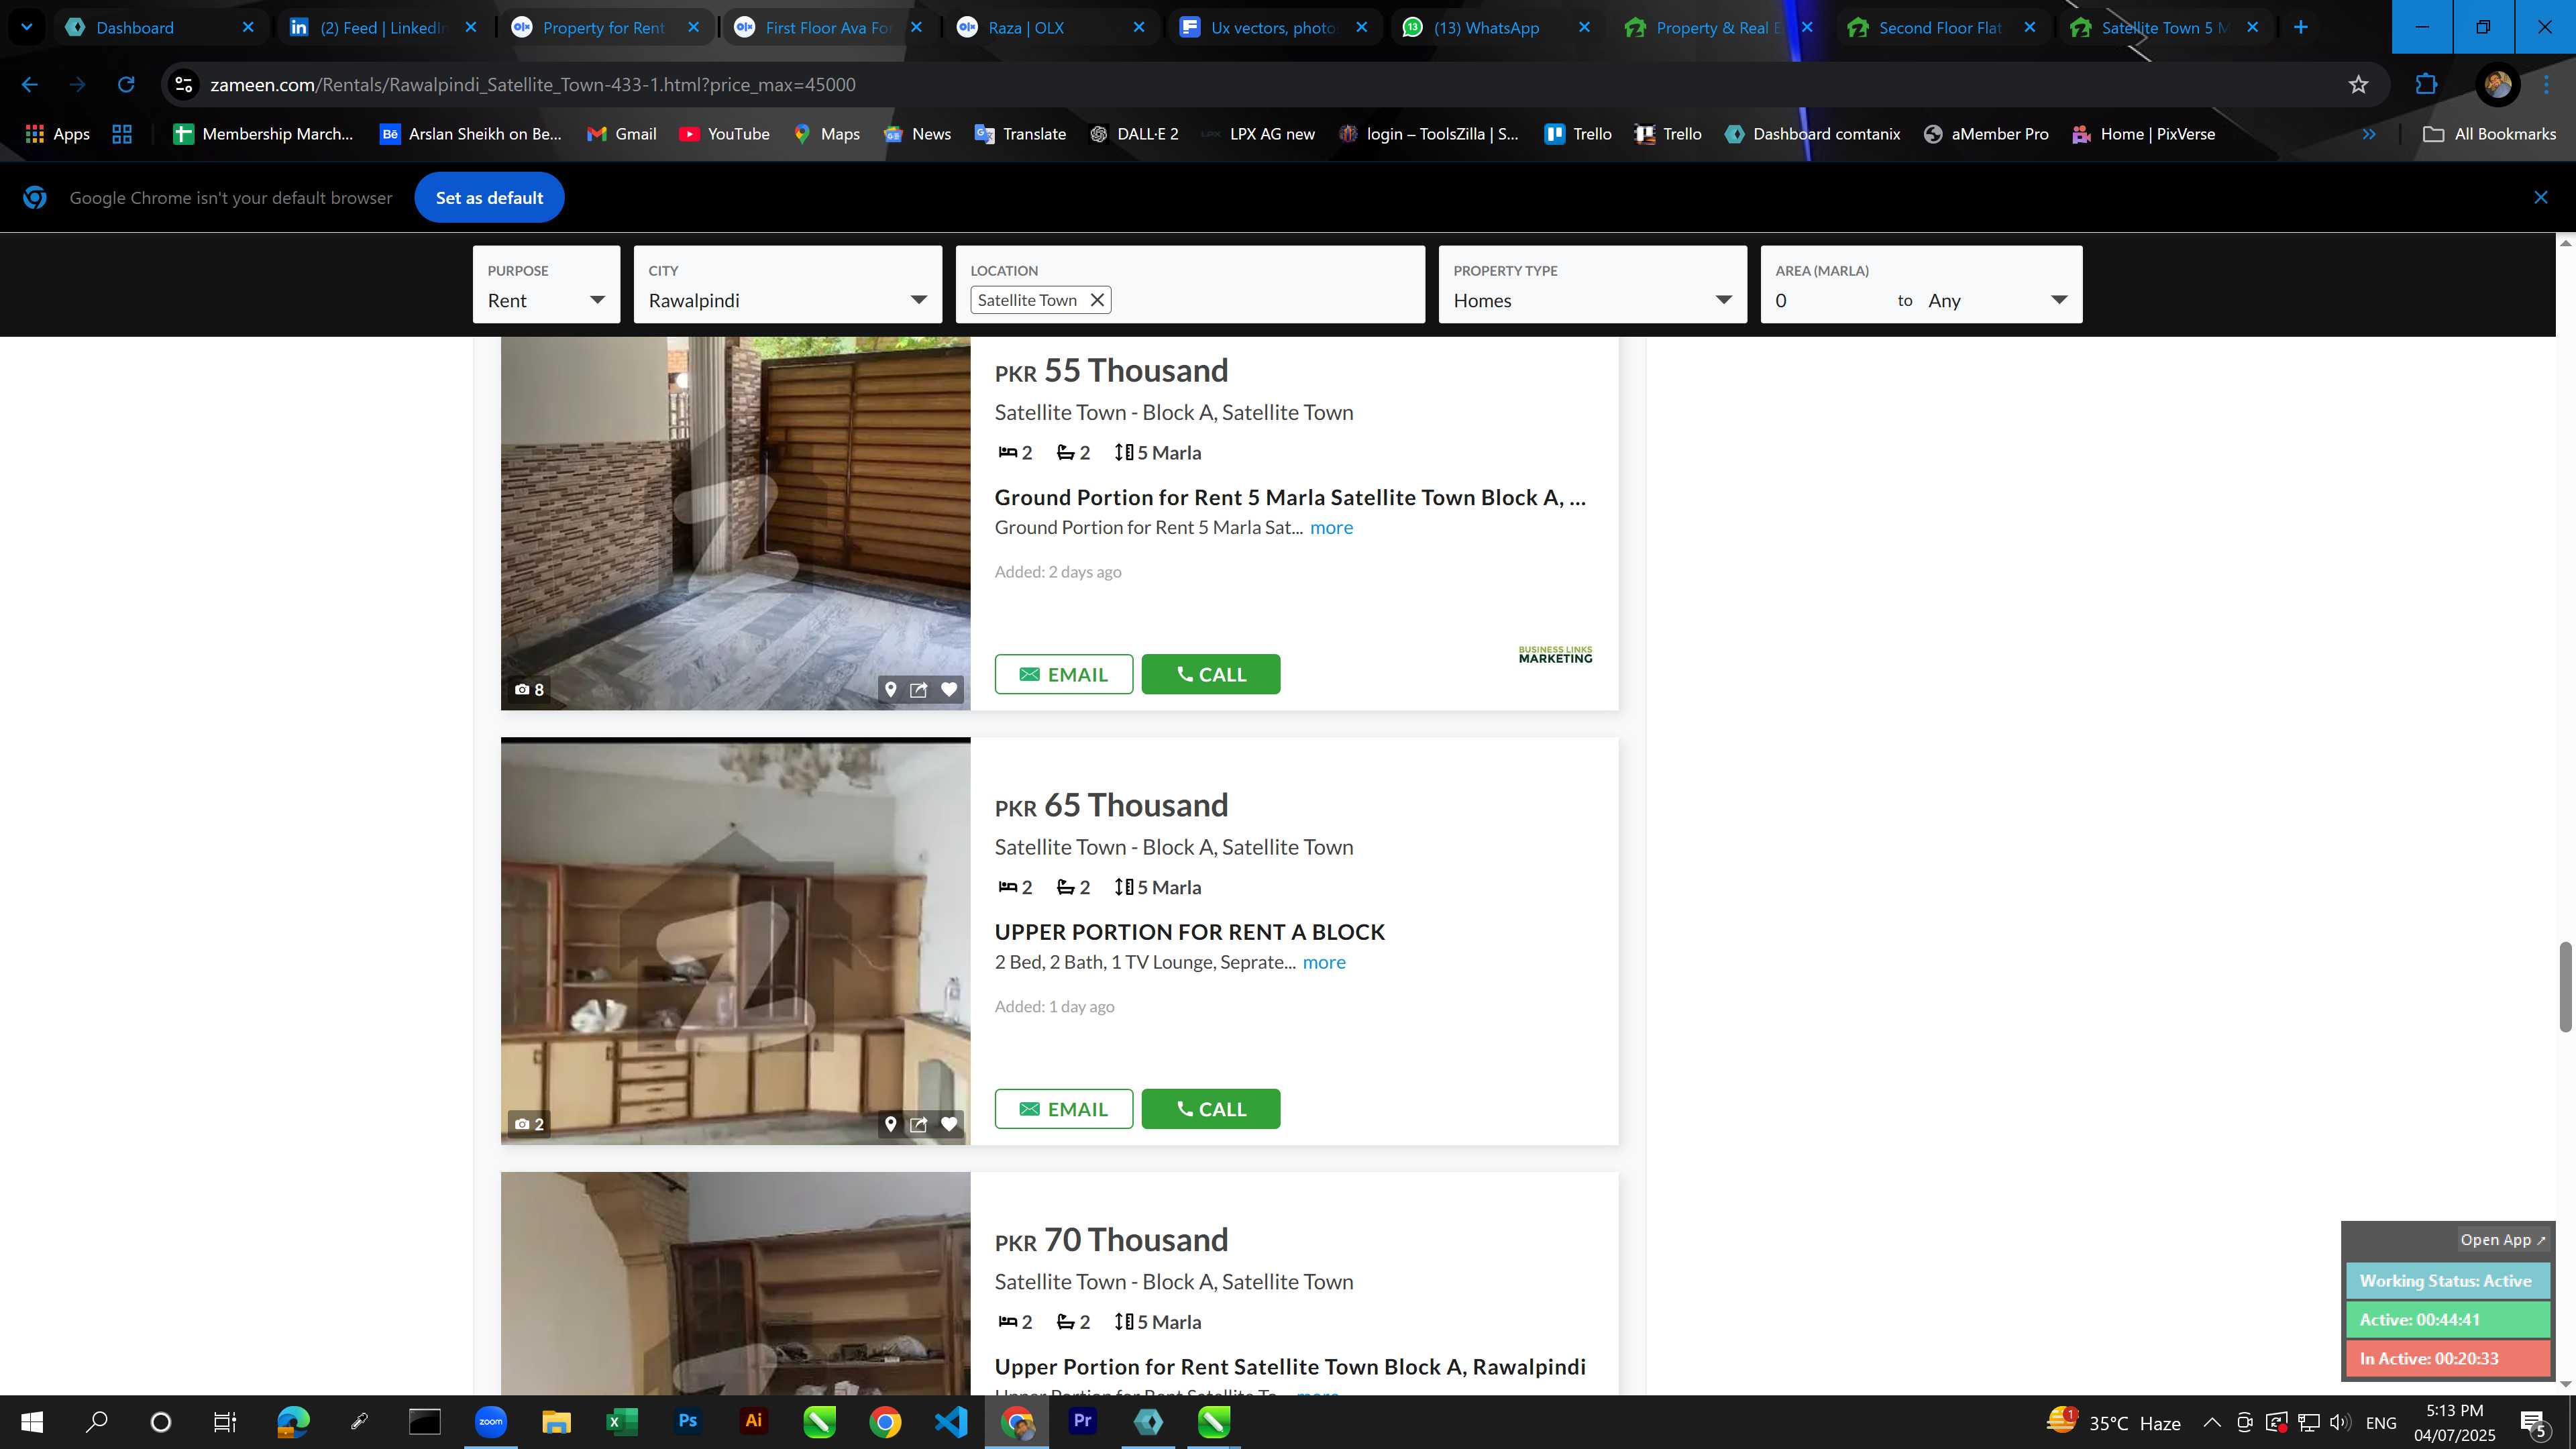Open Windows Start menu
2576x1449 pixels.
(x=32, y=1421)
